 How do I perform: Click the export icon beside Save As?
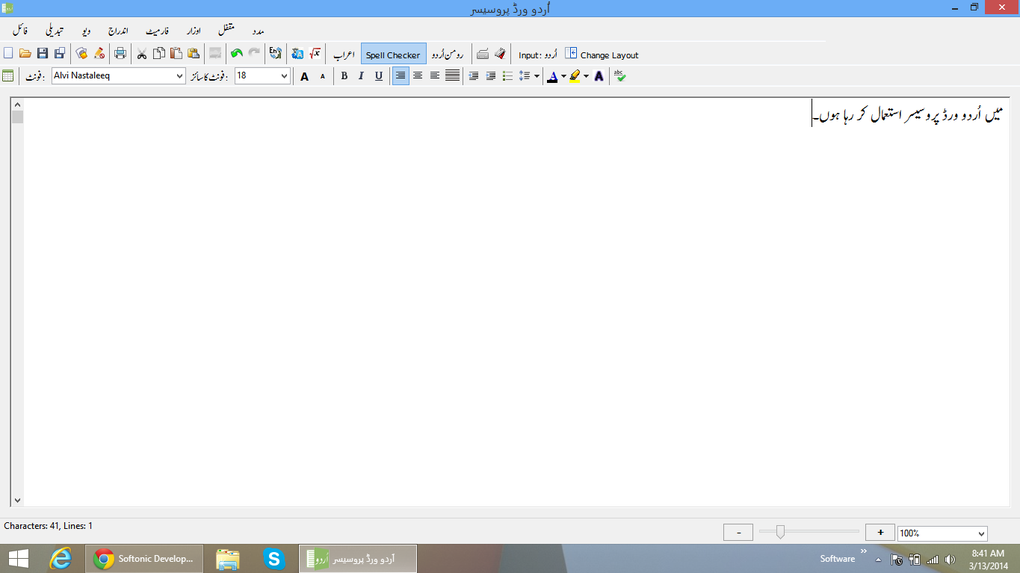point(81,53)
